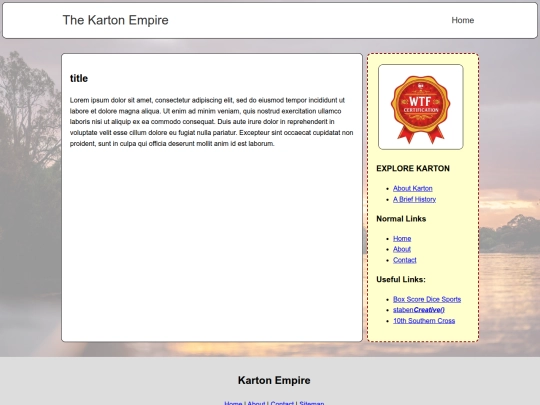
Task: Click the "title" heading in the main panel
Action: pos(79,79)
